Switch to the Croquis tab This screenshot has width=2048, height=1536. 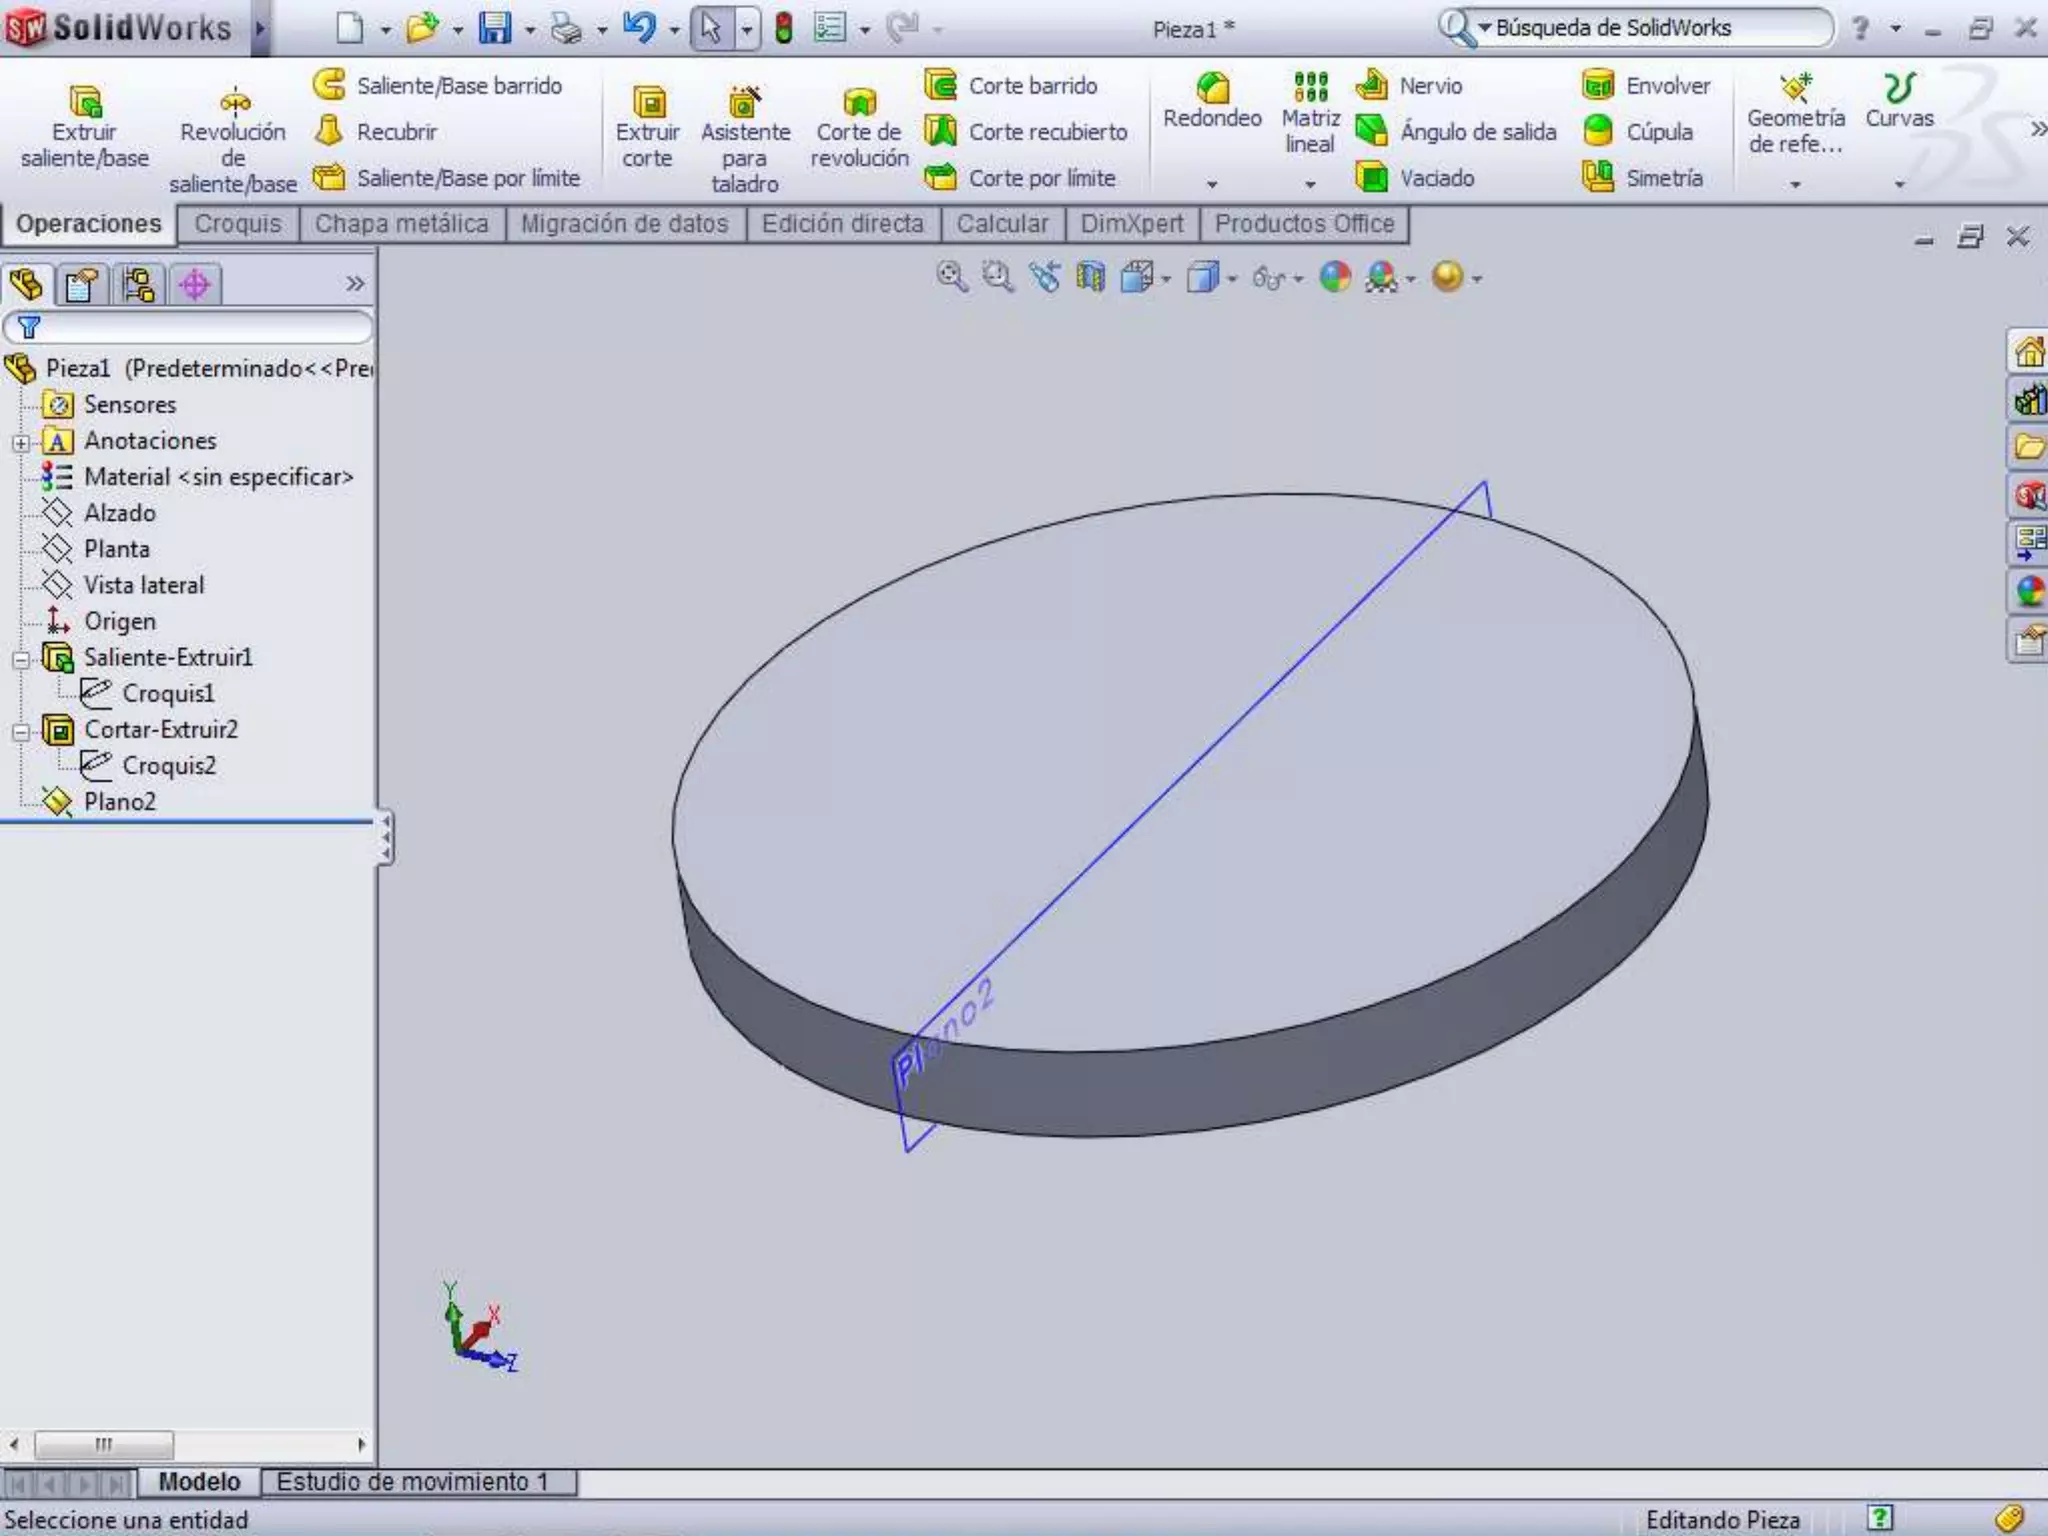coord(238,224)
